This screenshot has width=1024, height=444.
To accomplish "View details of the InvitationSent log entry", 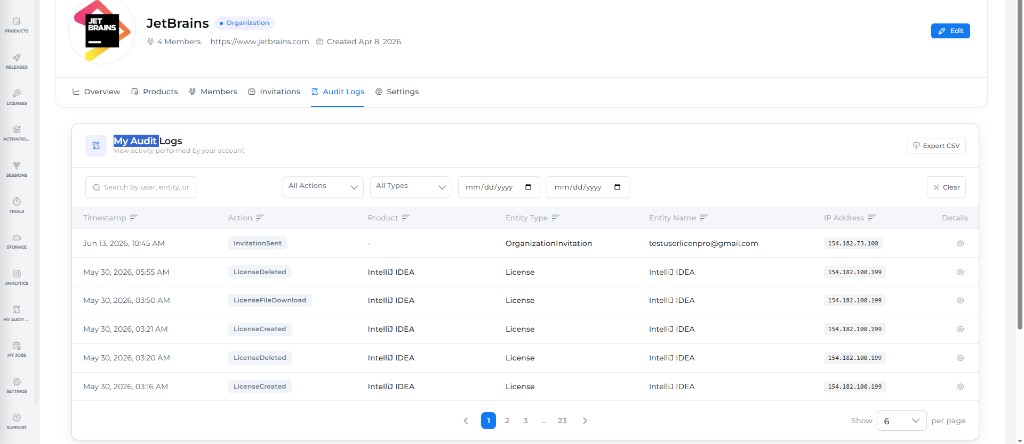I will click(x=960, y=243).
